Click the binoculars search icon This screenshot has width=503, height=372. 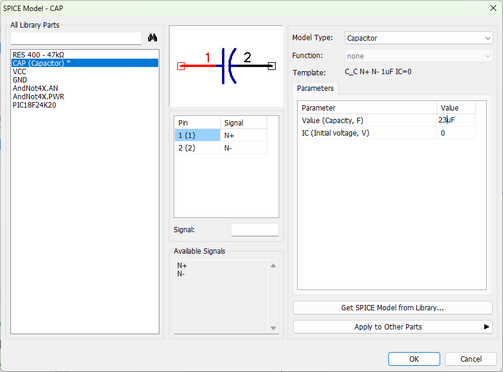pos(152,38)
